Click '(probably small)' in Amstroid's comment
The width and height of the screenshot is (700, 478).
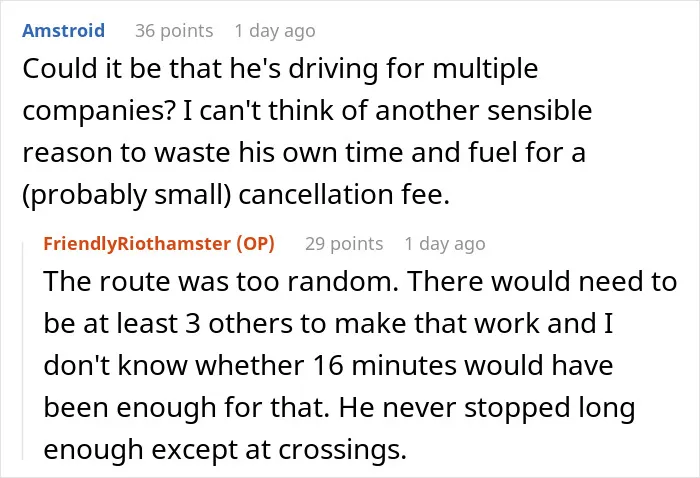tap(127, 195)
